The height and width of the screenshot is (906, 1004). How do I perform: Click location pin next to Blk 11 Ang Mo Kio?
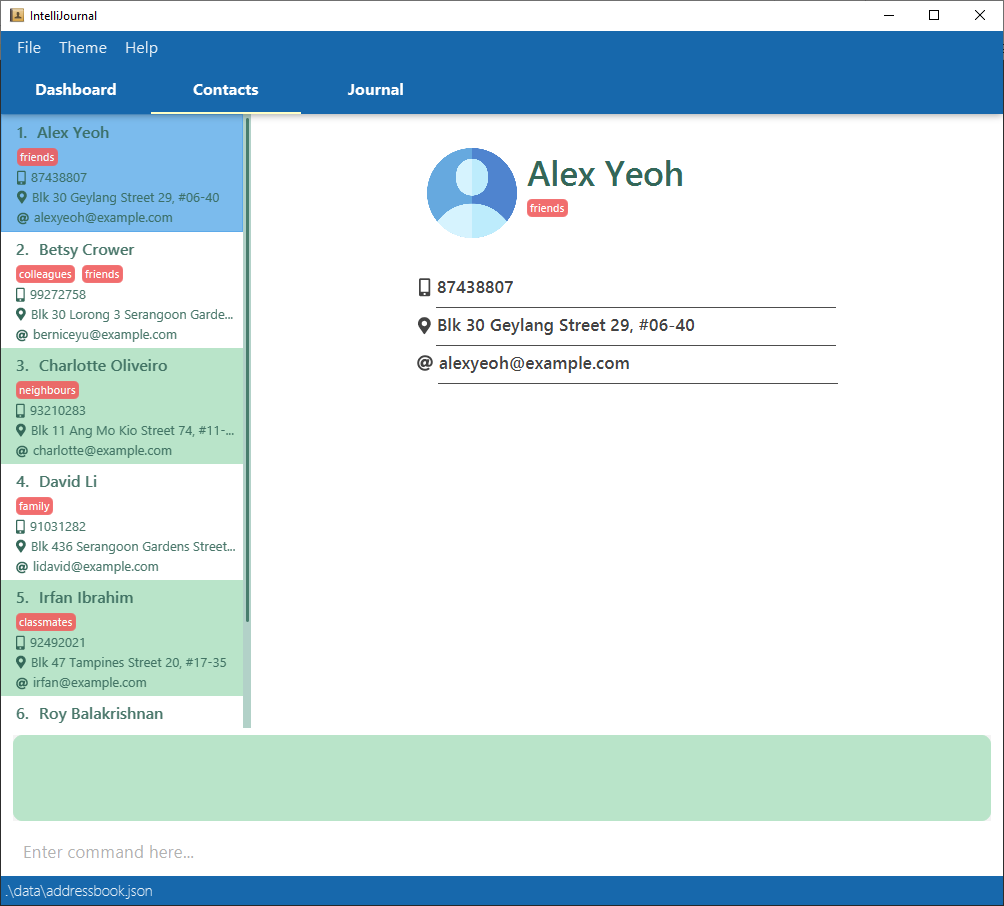[21, 430]
